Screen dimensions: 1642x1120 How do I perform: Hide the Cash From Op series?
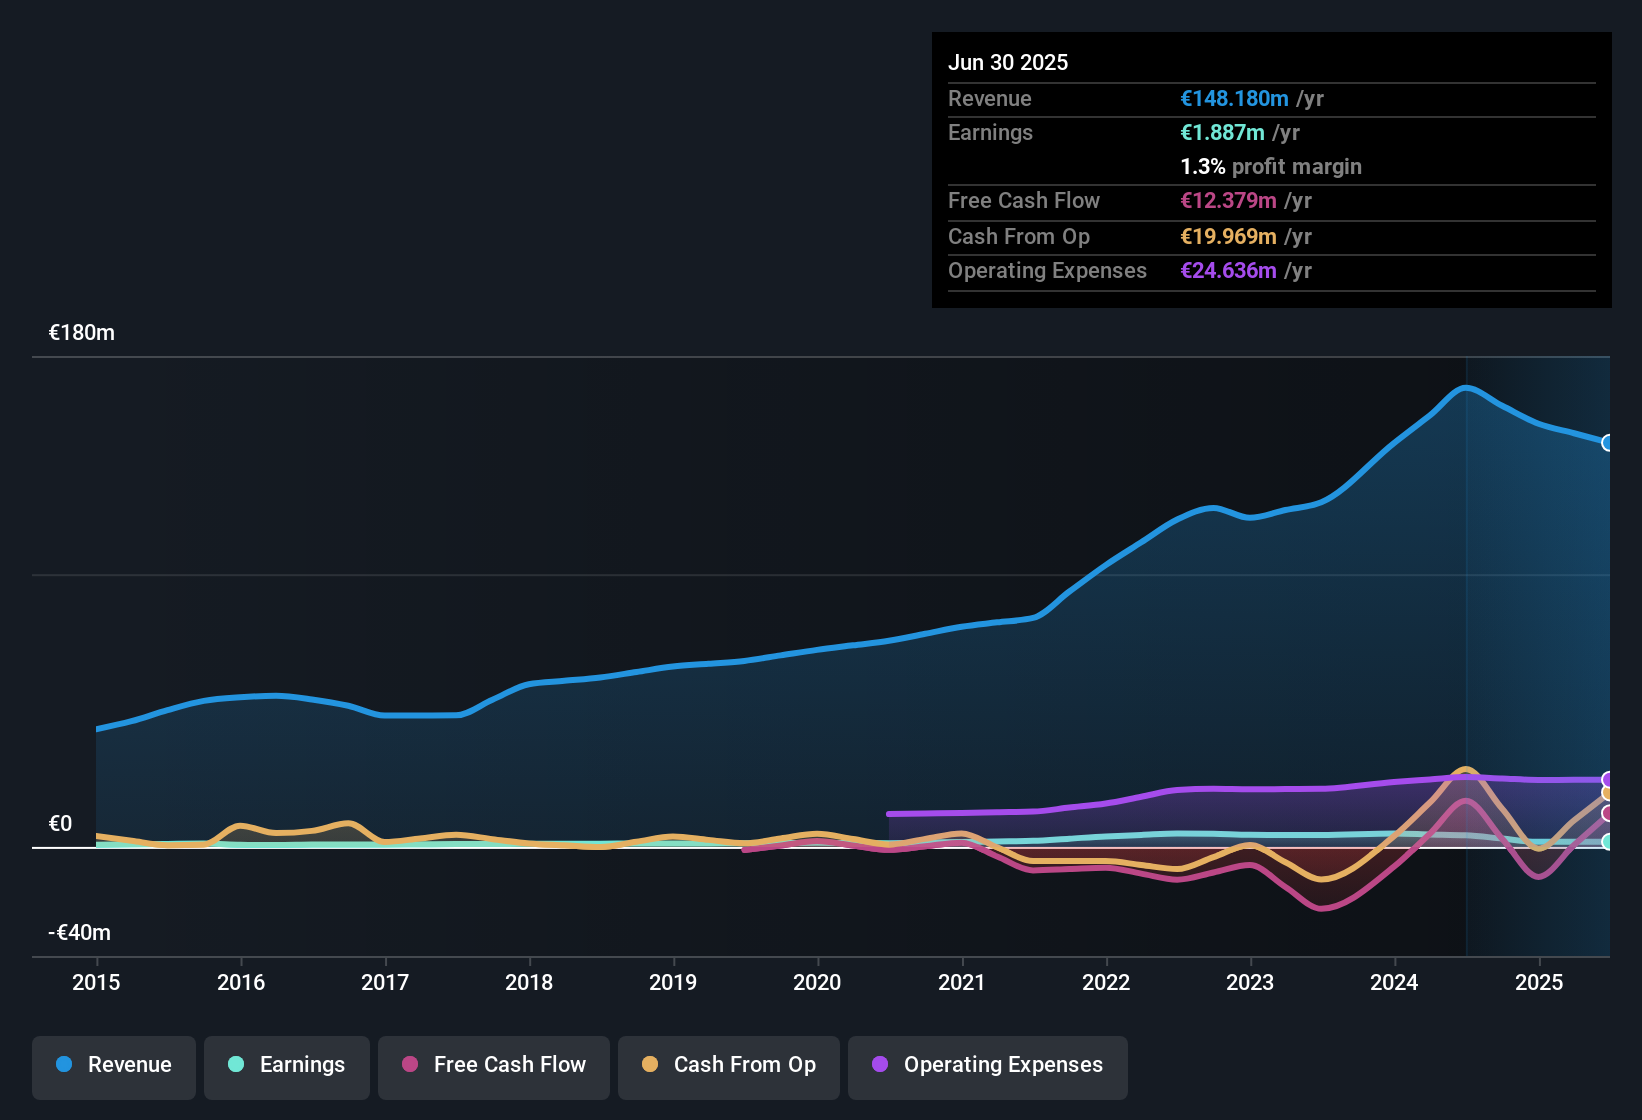[729, 1065]
